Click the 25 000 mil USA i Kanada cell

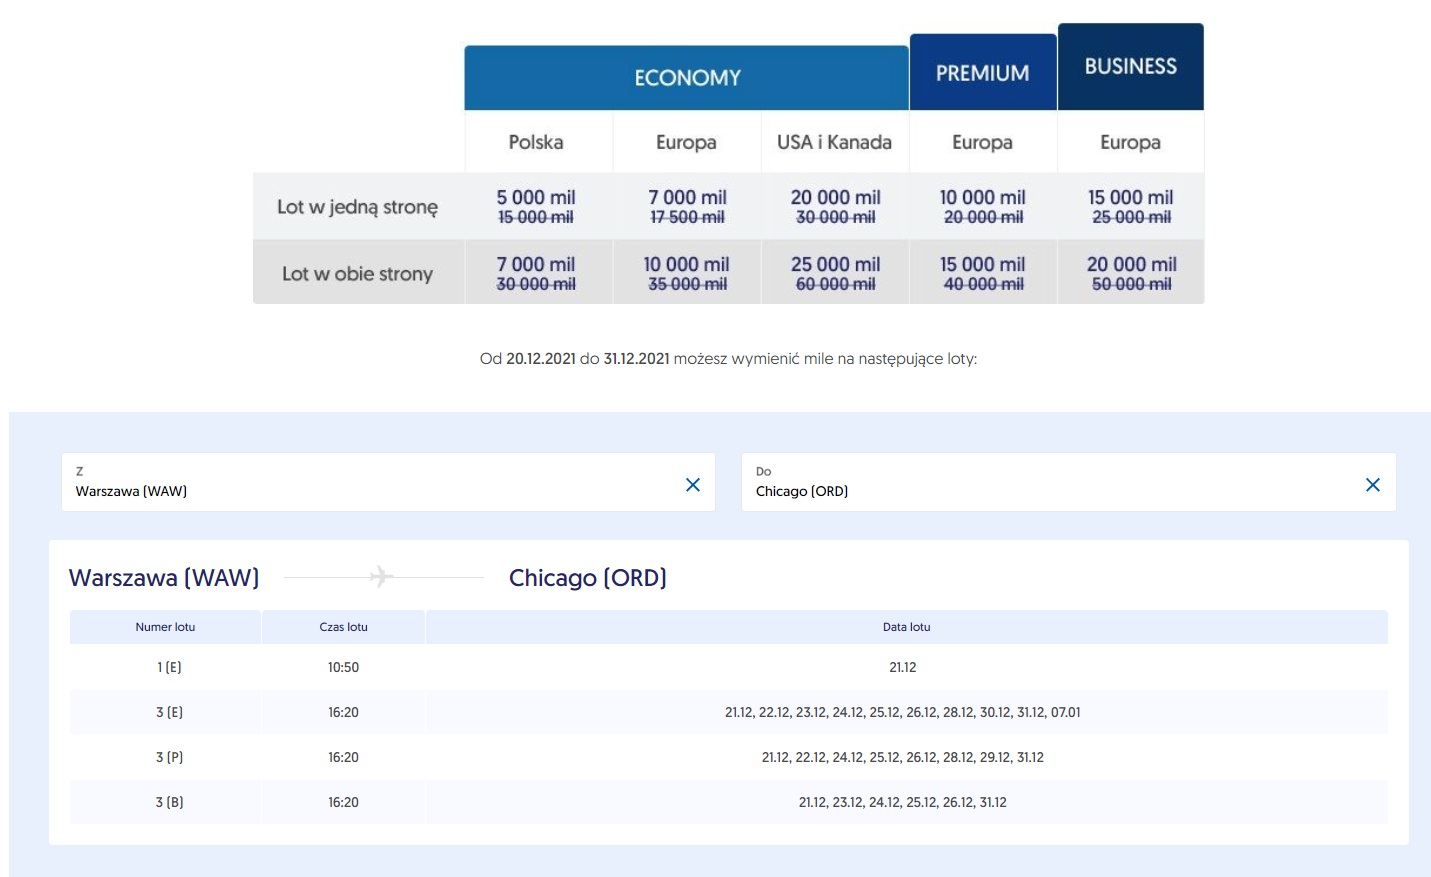point(835,272)
